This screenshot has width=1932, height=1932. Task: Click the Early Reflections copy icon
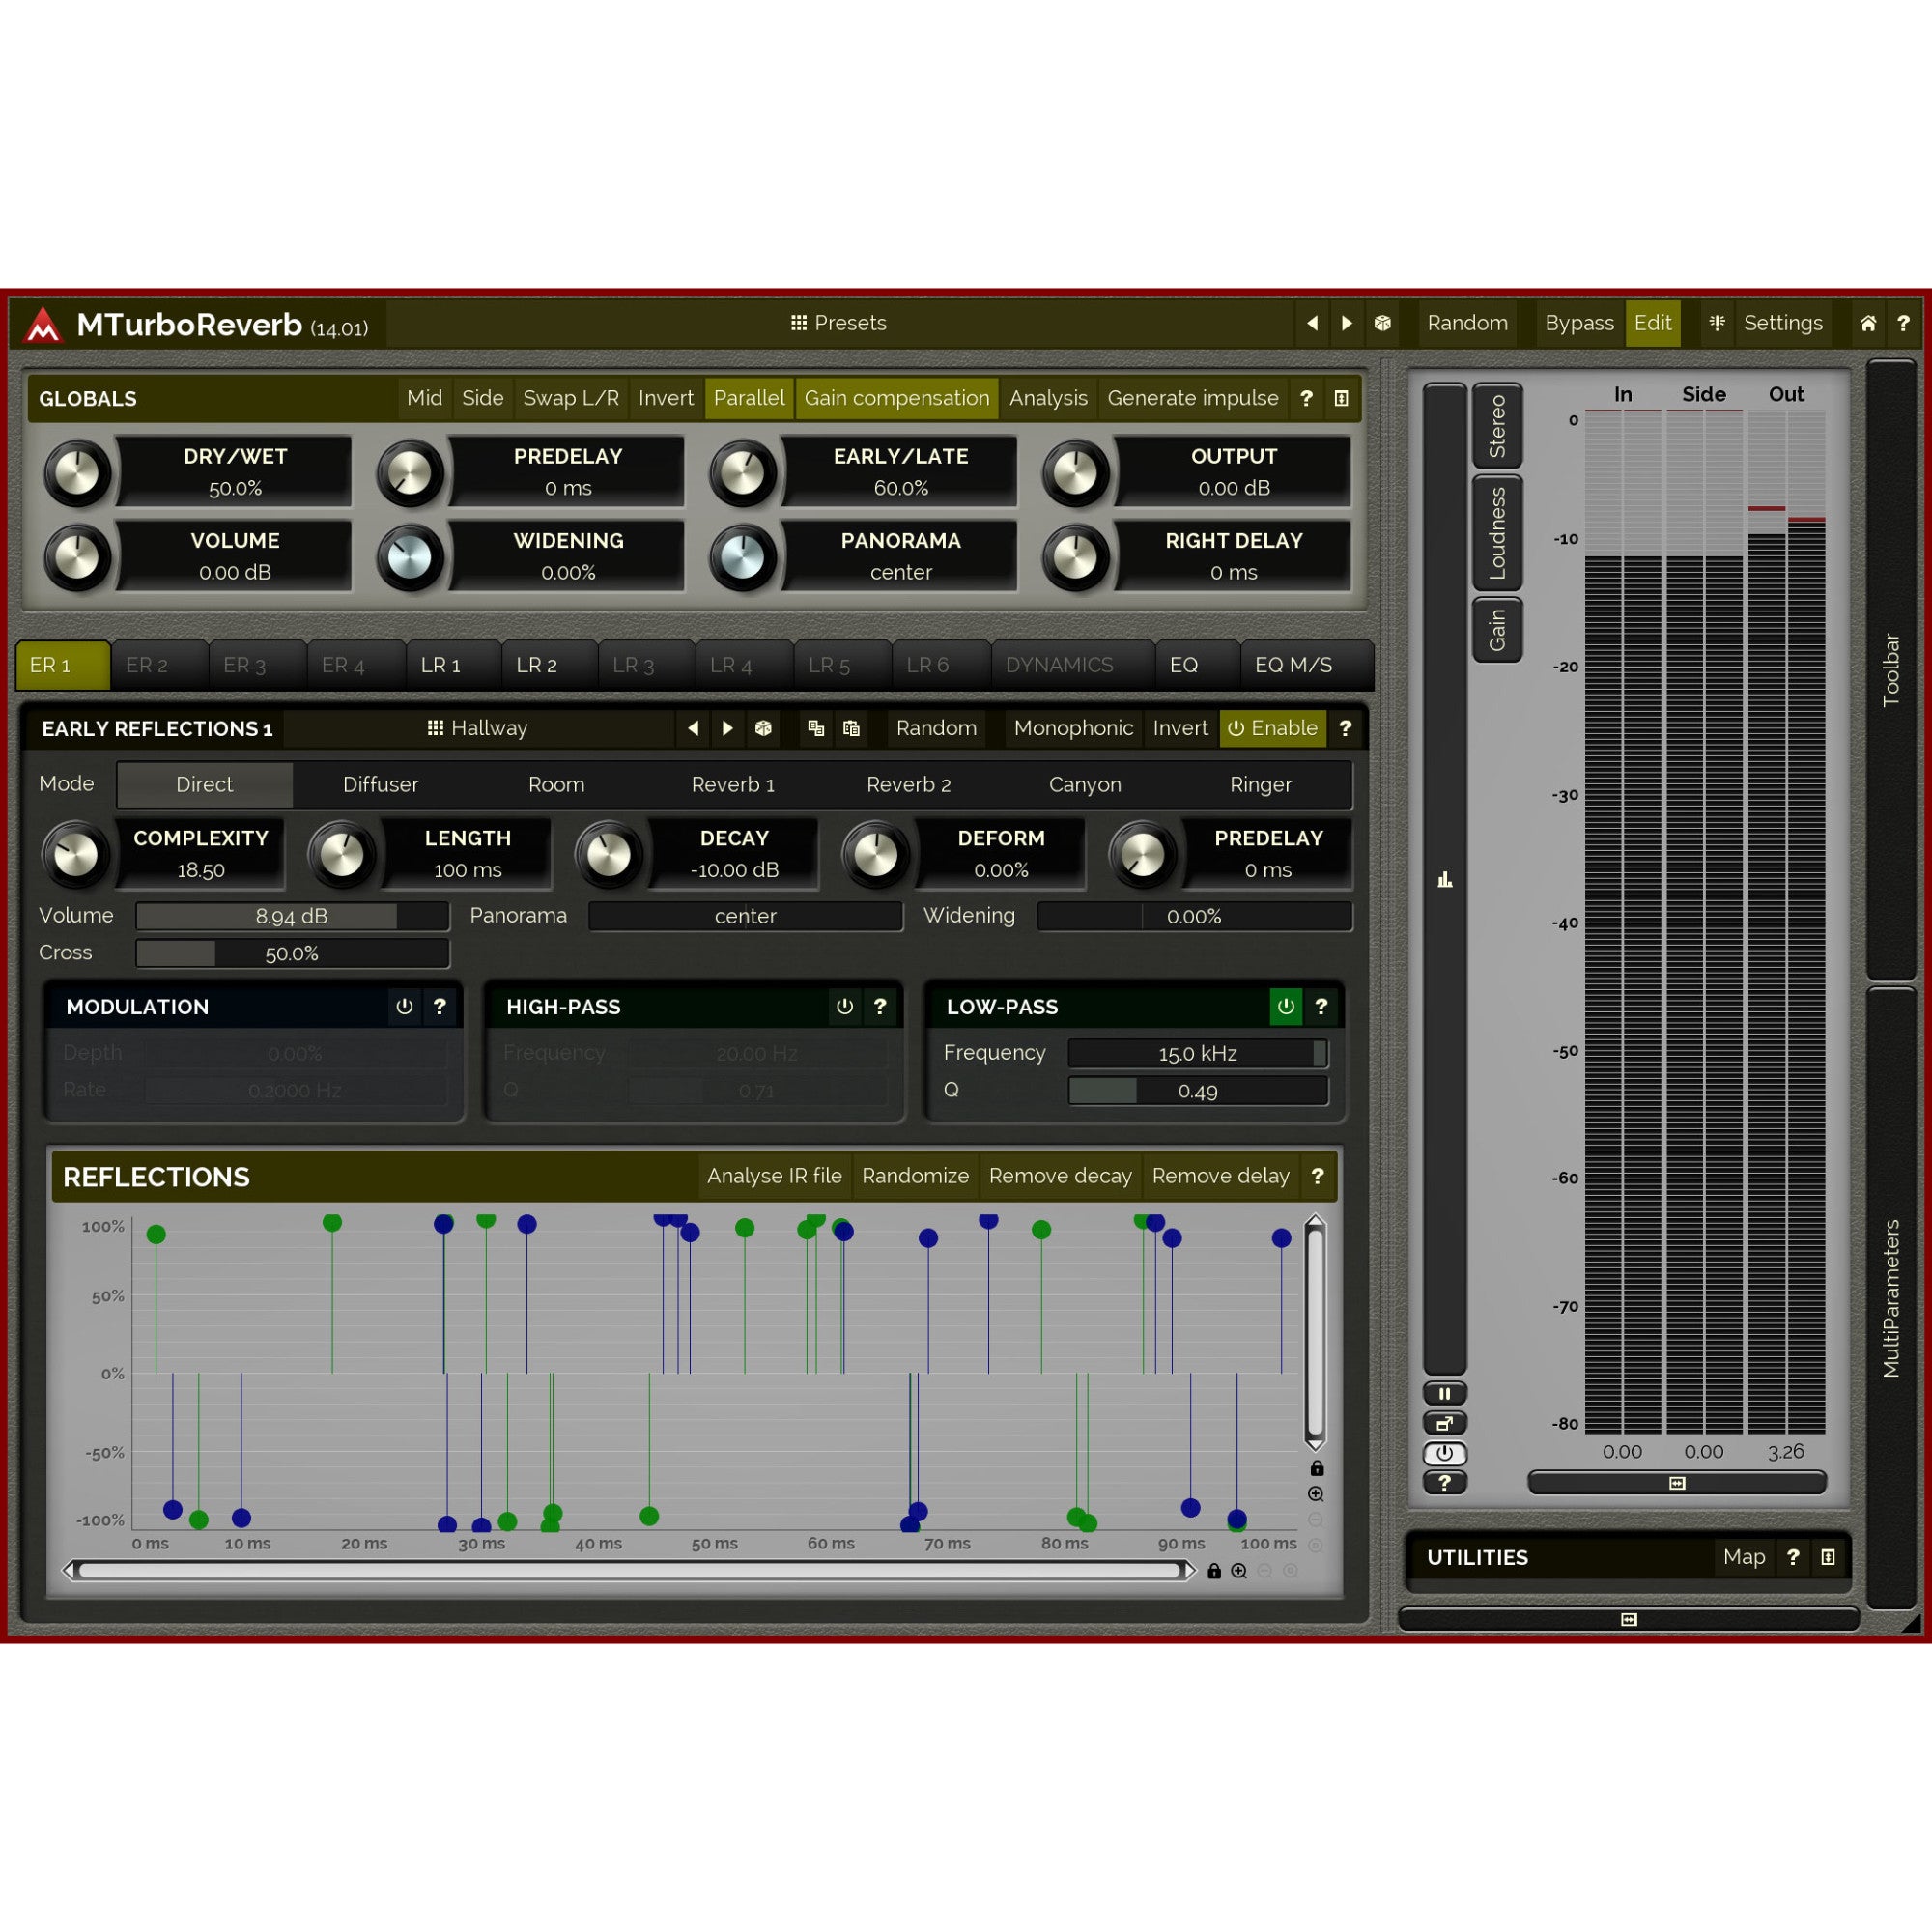(x=816, y=728)
